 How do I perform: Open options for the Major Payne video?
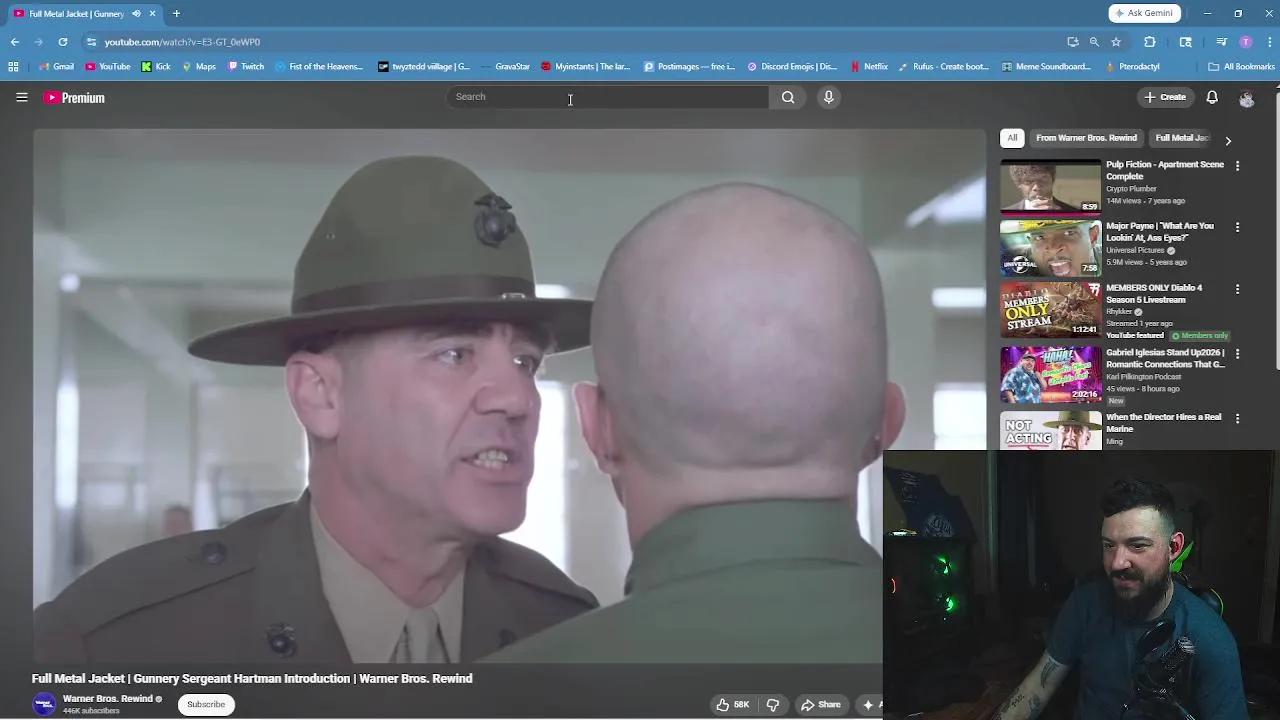coord(1237,227)
